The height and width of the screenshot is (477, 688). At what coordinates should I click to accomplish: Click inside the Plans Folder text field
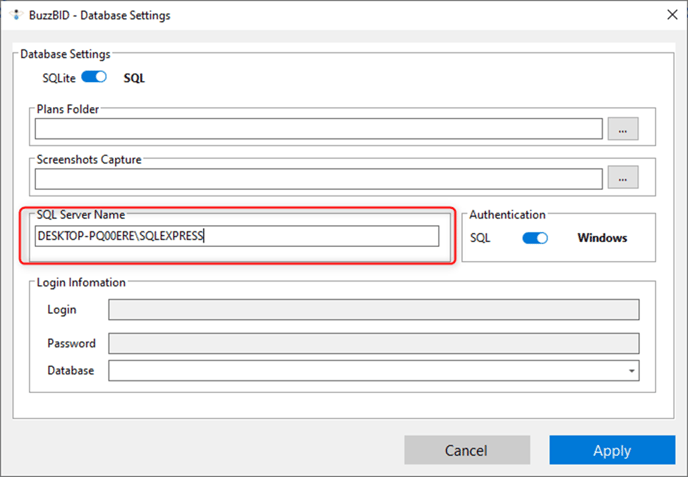pos(319,129)
